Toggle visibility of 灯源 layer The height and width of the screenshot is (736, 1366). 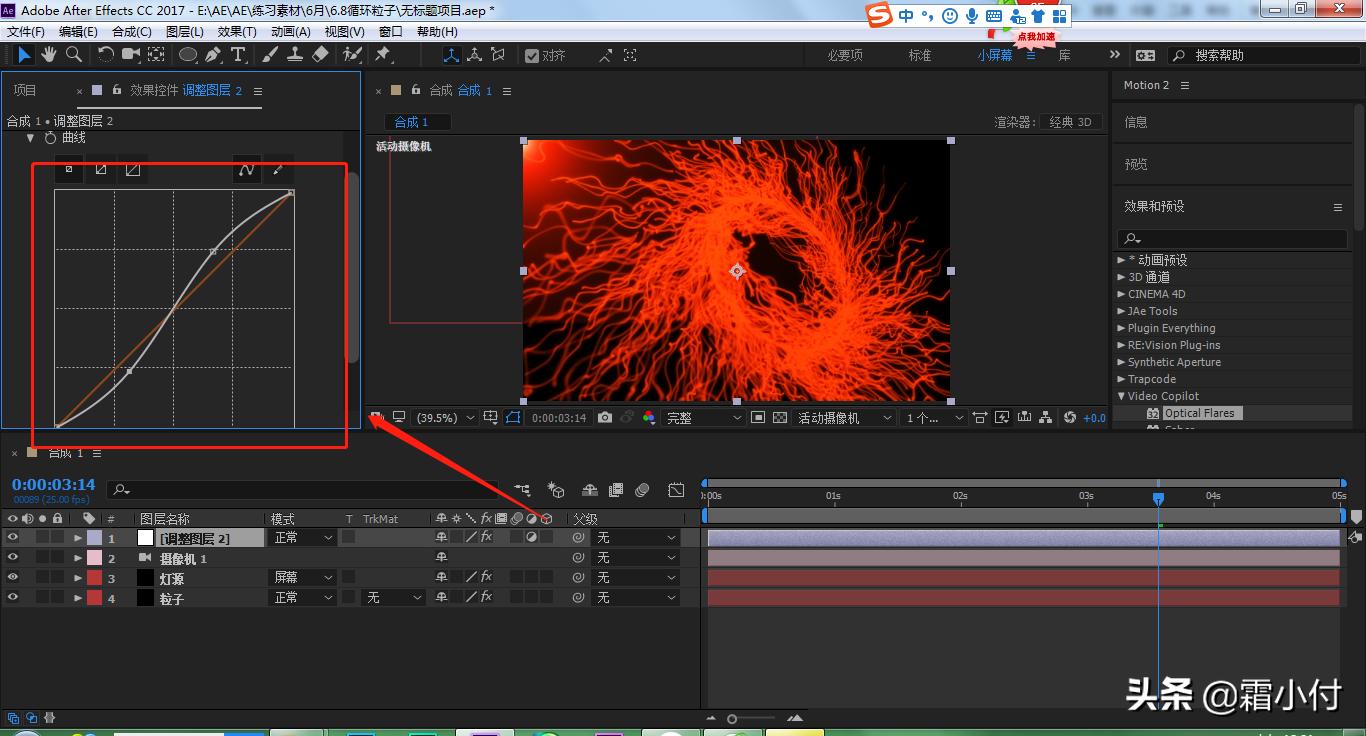click(x=13, y=578)
